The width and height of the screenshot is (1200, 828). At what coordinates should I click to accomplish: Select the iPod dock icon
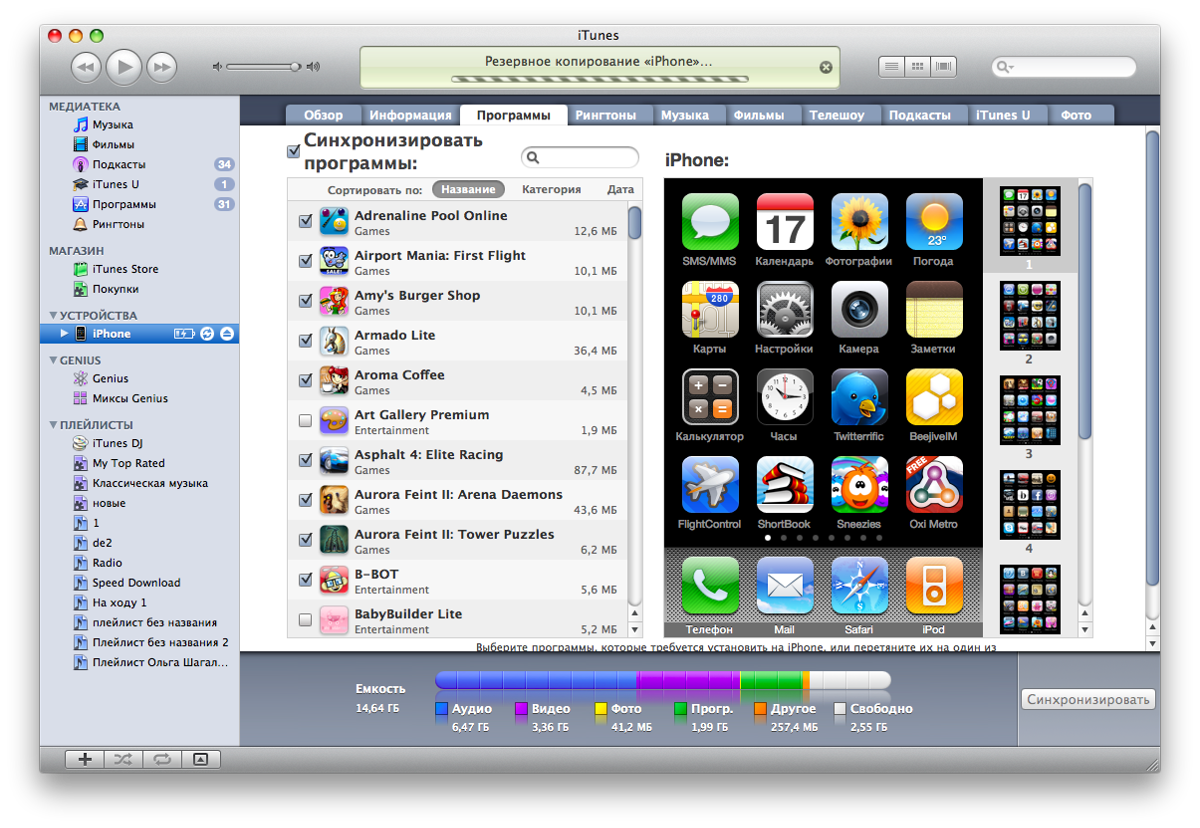pos(934,586)
